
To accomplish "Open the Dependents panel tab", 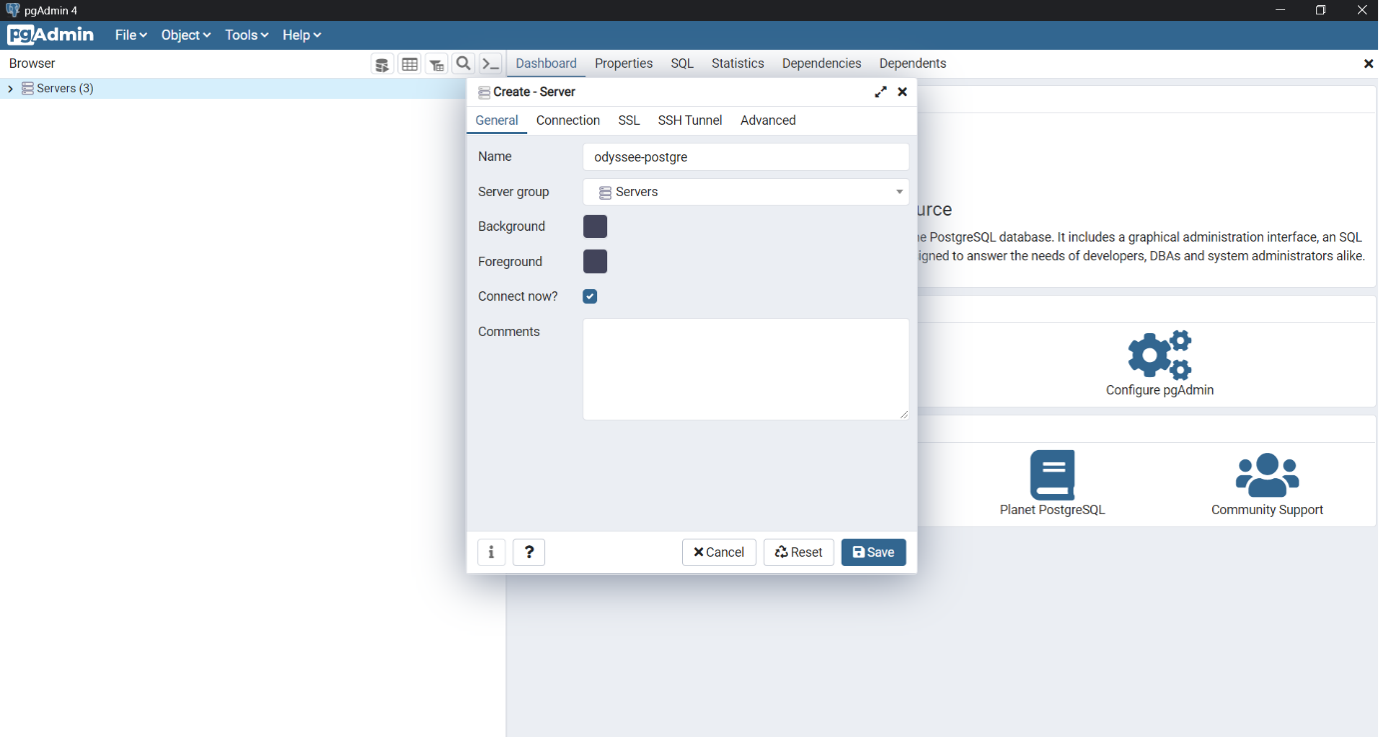I will 913,64.
